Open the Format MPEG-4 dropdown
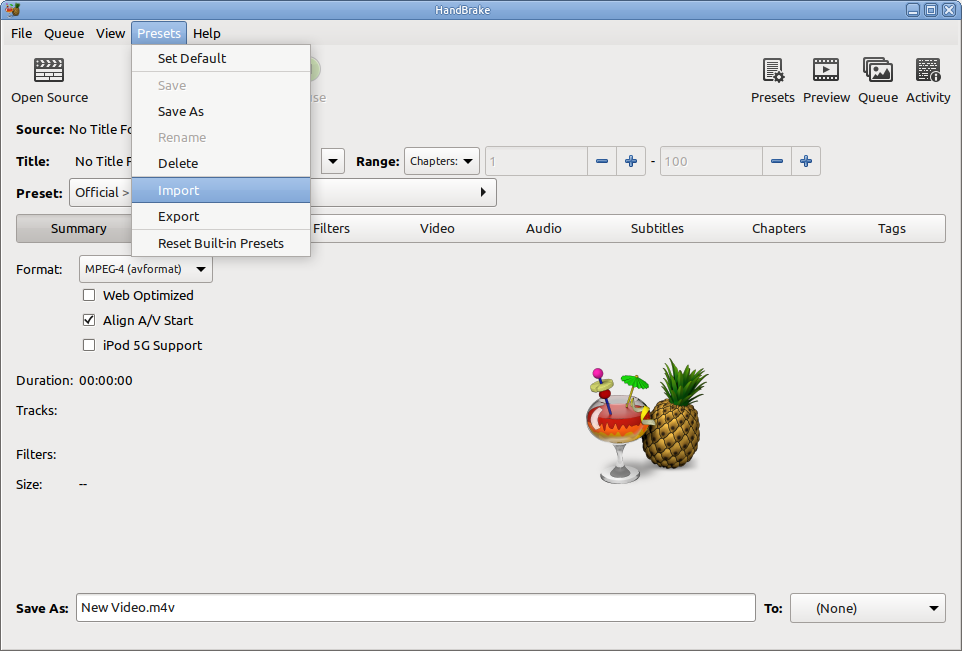 pyautogui.click(x=146, y=269)
